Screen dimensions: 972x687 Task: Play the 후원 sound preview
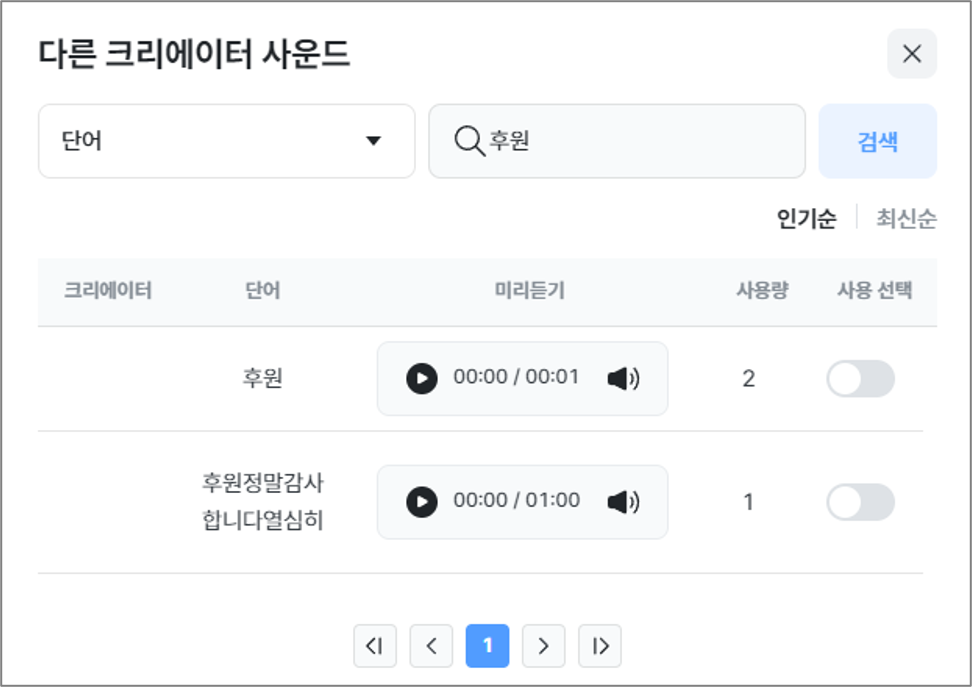click(x=422, y=379)
